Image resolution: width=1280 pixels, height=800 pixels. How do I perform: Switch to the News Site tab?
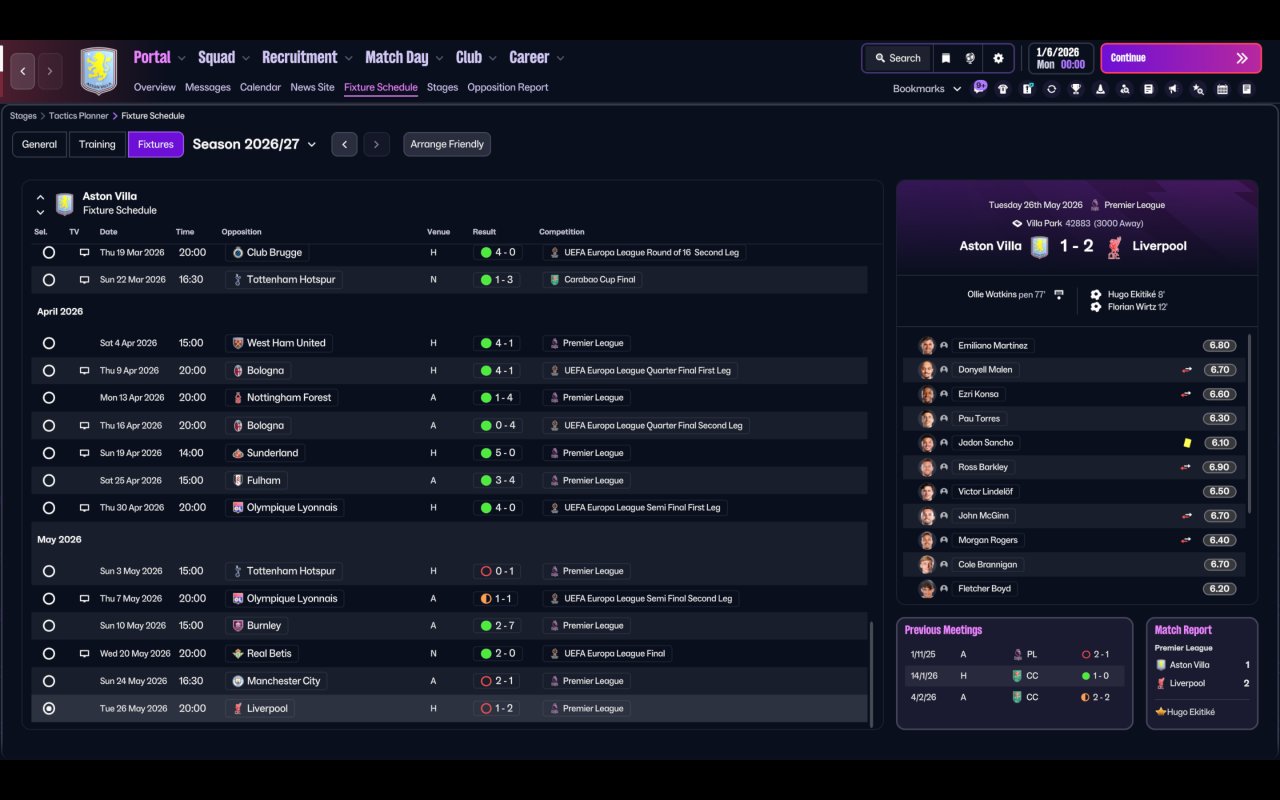pos(312,87)
